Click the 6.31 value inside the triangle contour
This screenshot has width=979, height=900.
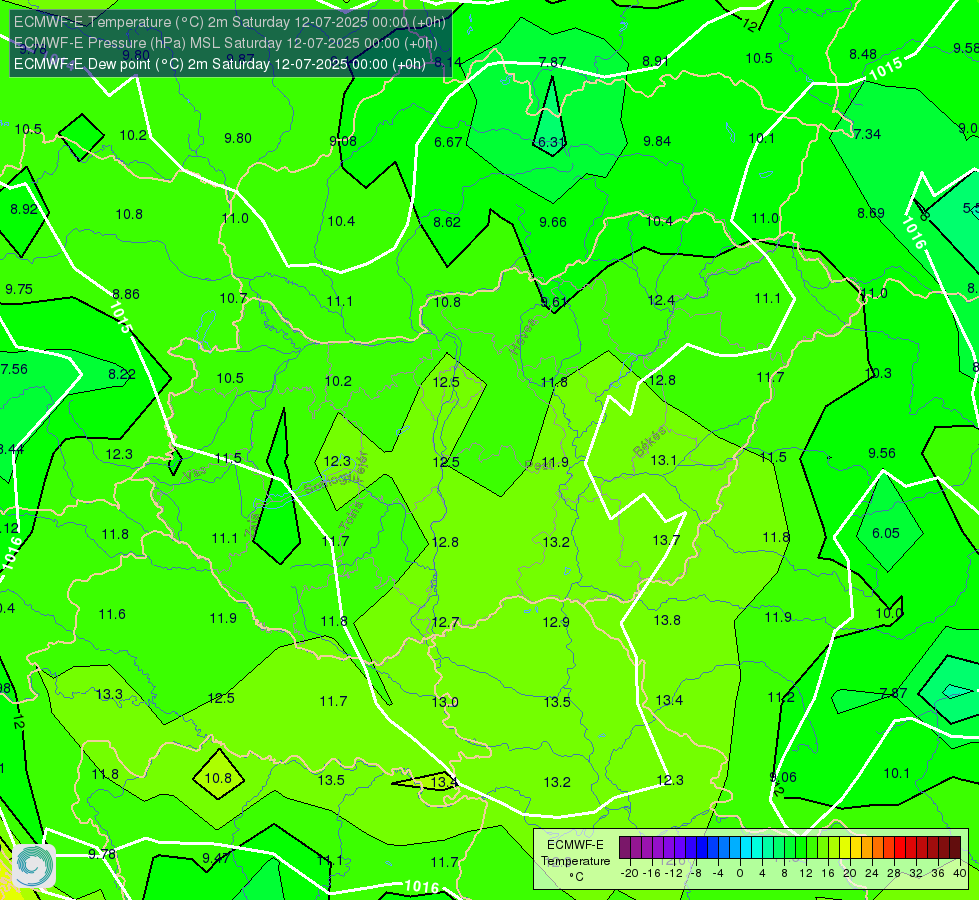click(x=552, y=142)
